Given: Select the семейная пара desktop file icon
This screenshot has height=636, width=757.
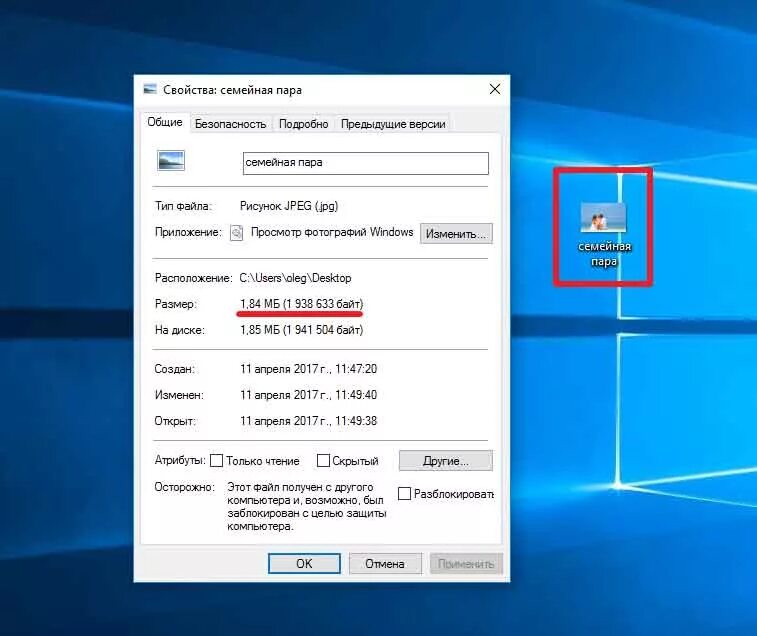Looking at the screenshot, I should (x=603, y=217).
